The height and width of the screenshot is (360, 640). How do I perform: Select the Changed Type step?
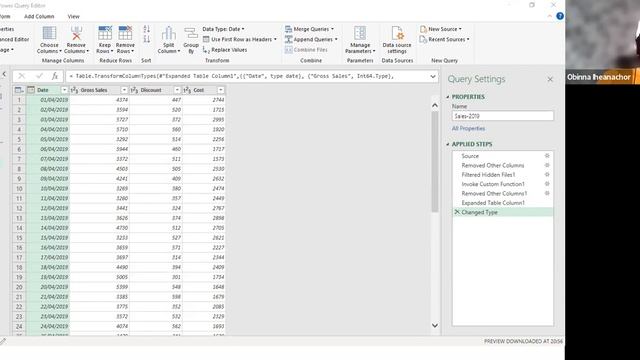(x=502, y=212)
